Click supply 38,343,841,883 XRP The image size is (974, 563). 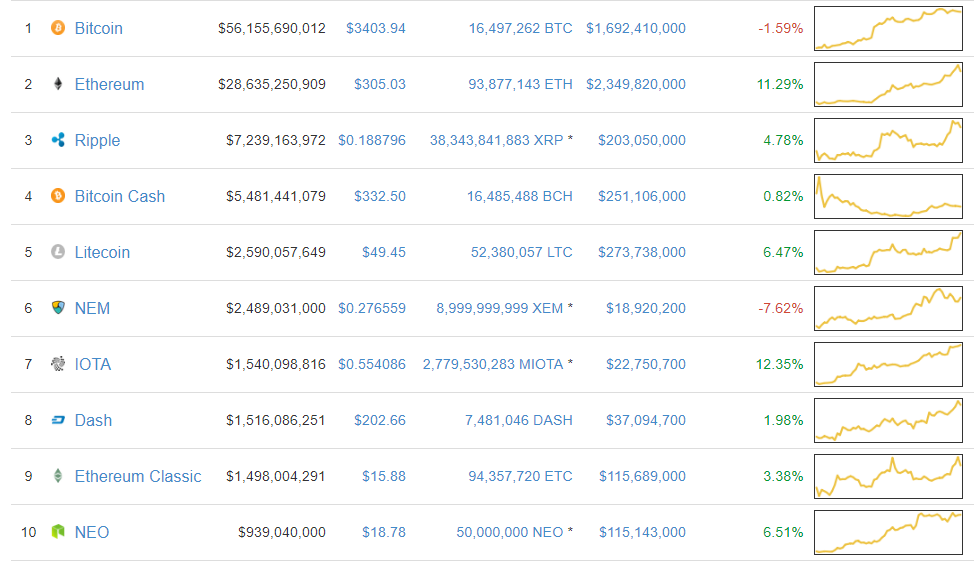click(496, 140)
